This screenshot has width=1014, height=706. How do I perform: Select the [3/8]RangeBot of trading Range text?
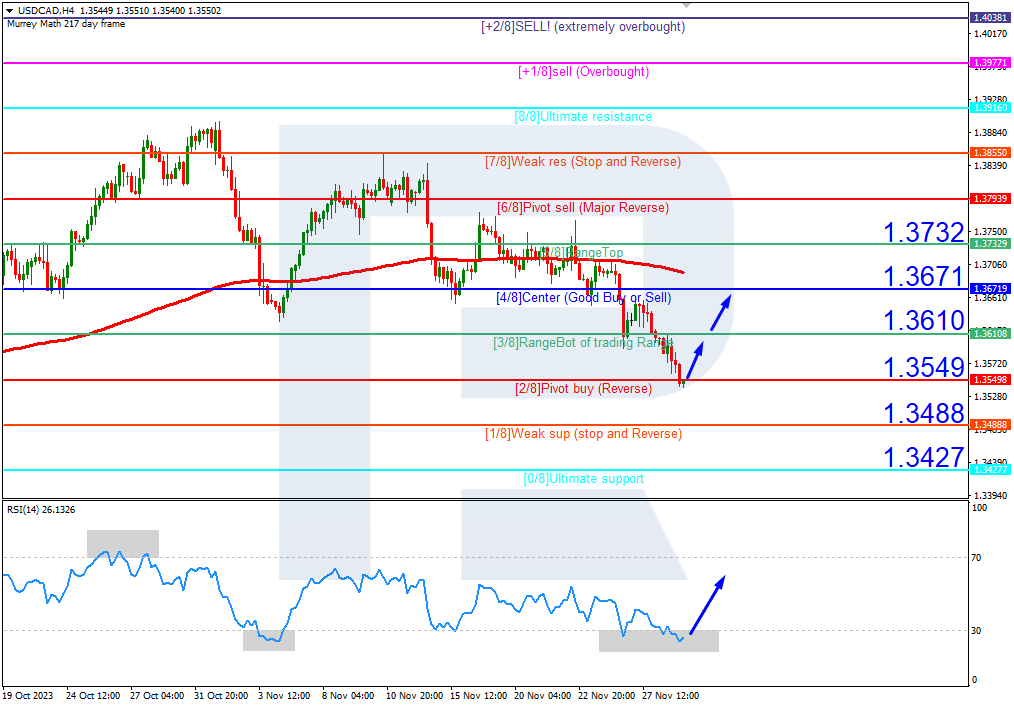(x=583, y=343)
